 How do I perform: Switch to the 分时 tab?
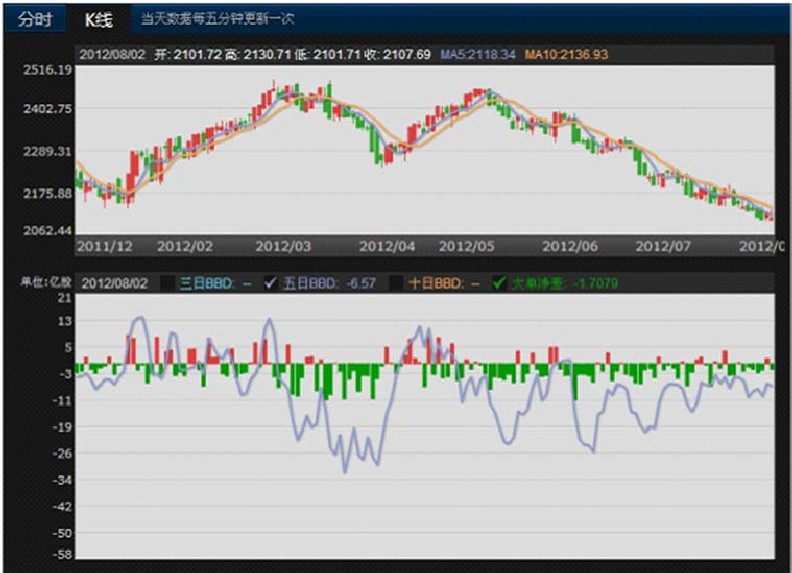(x=34, y=19)
